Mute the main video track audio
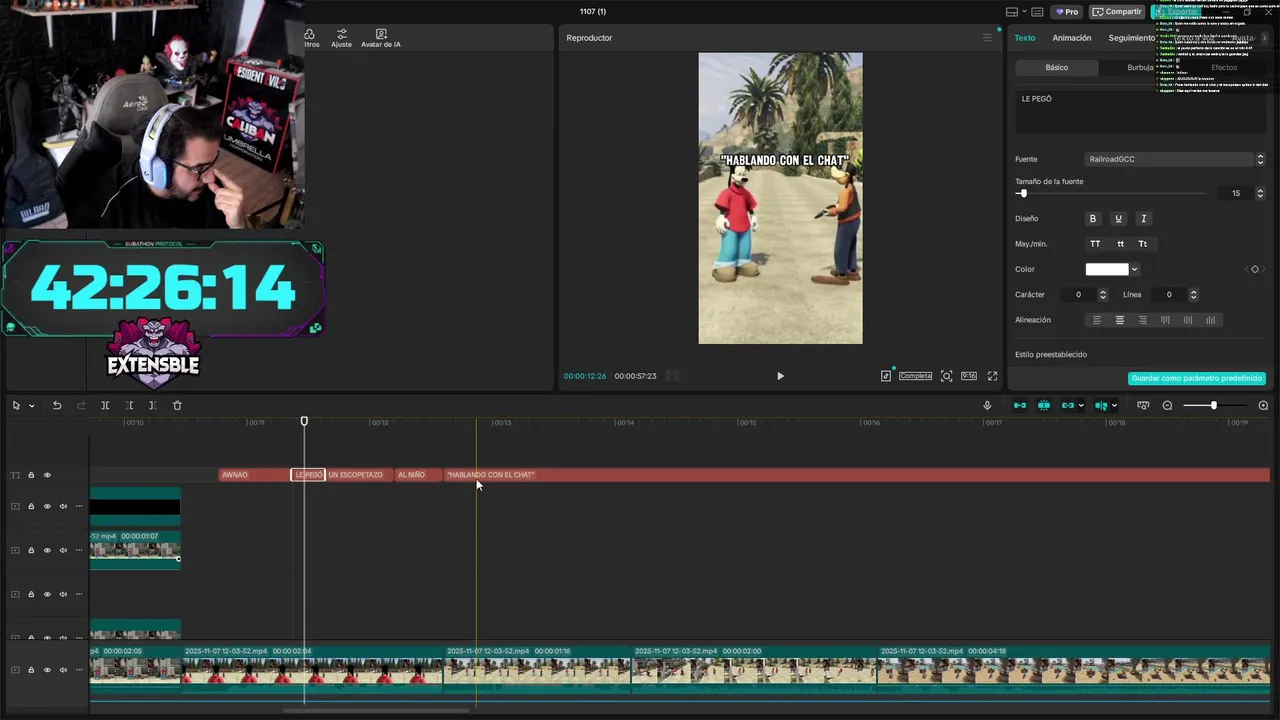 pyautogui.click(x=63, y=670)
